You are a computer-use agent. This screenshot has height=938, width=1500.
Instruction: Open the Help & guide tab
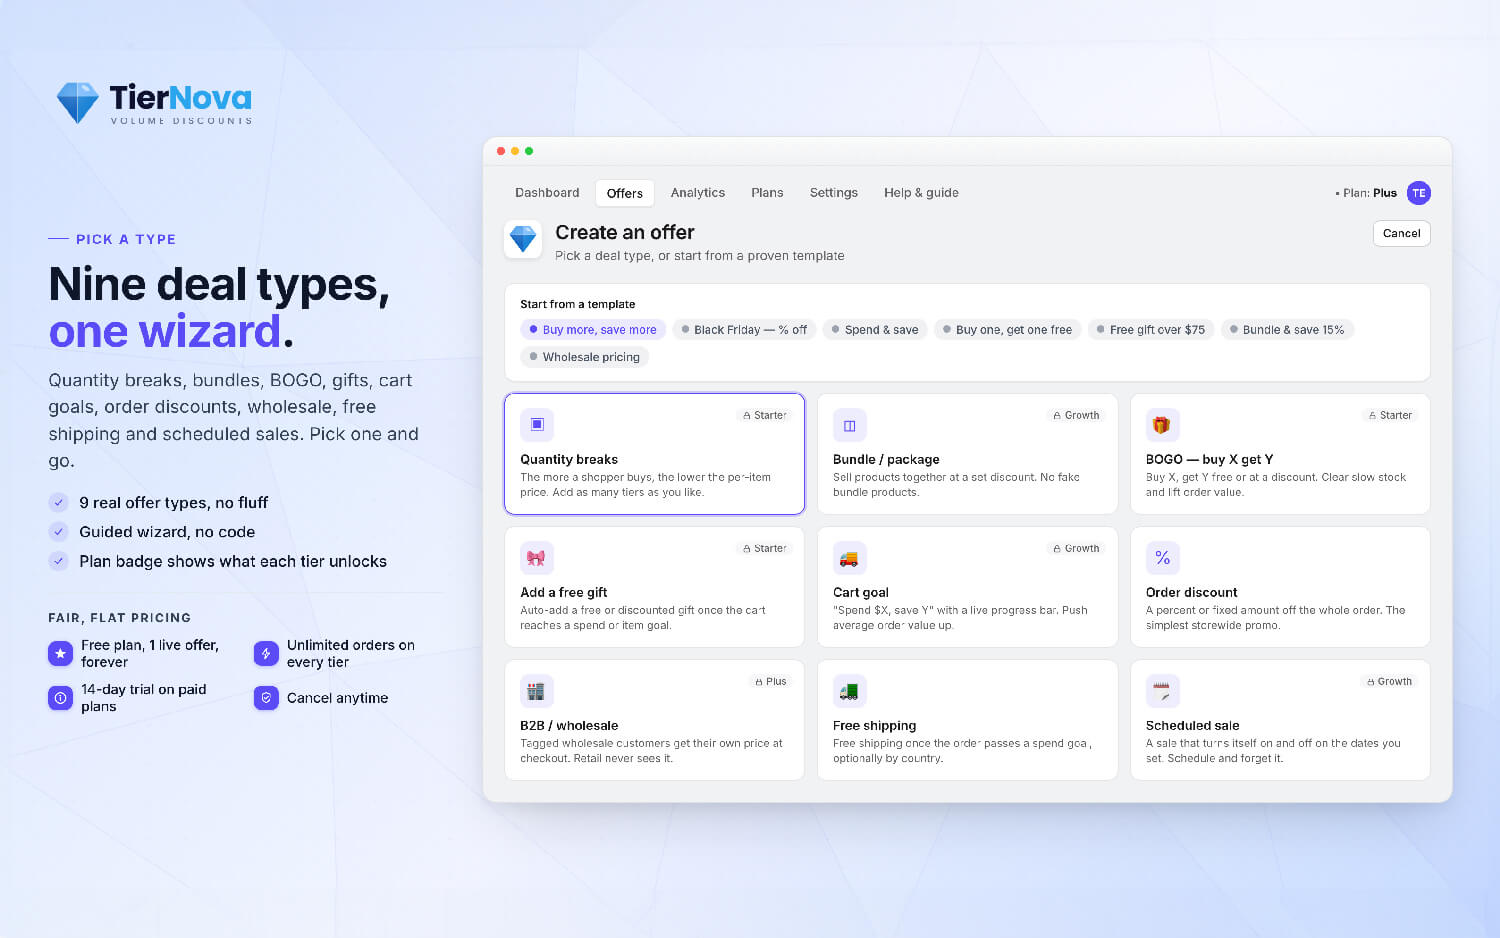click(921, 193)
